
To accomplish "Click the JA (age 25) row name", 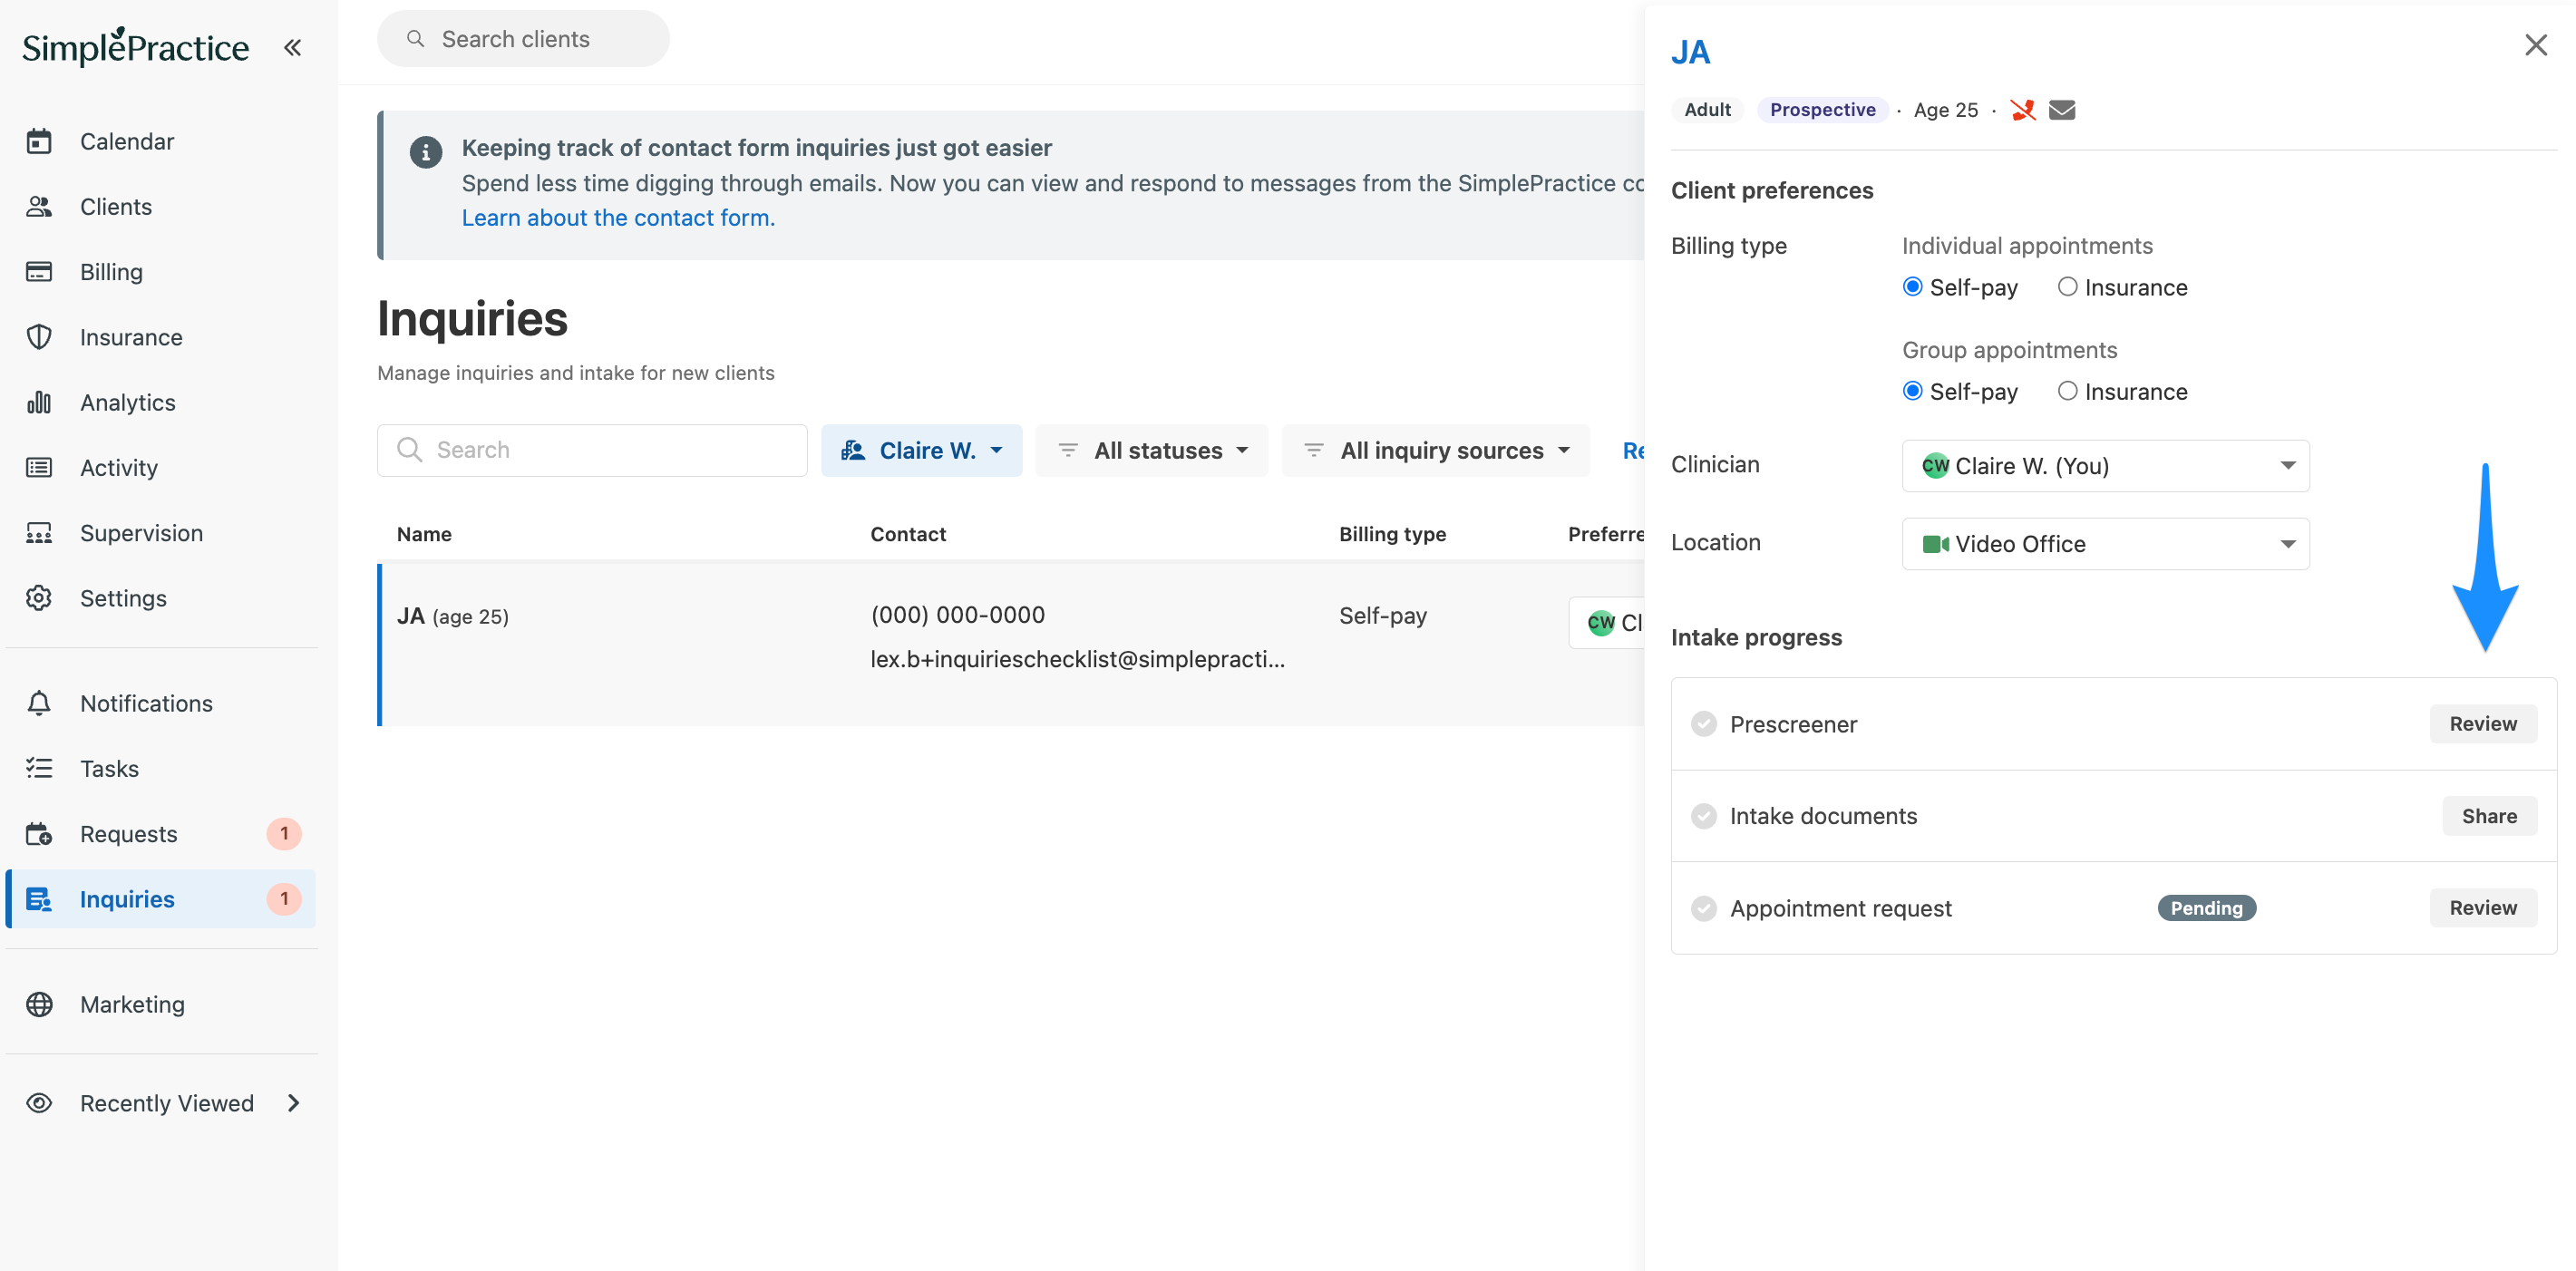I will coord(453,616).
